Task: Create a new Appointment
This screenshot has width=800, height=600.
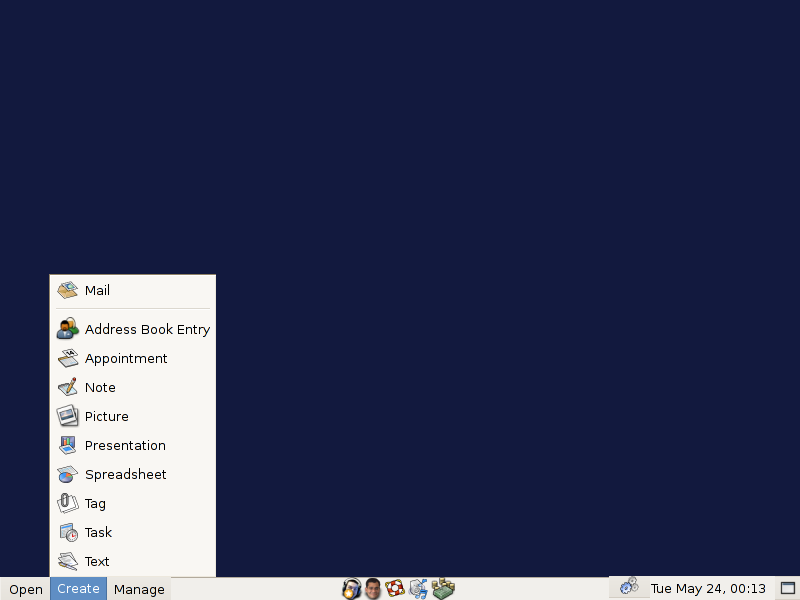Action: click(x=126, y=358)
